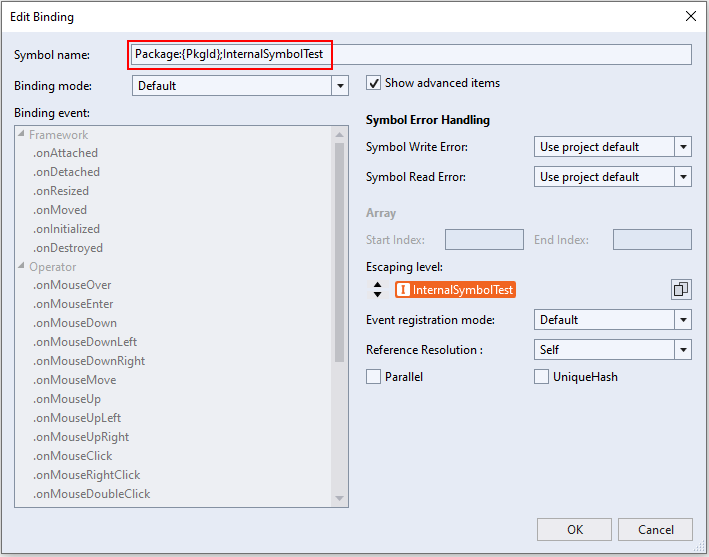Select the .onMouseClick event

73,456
